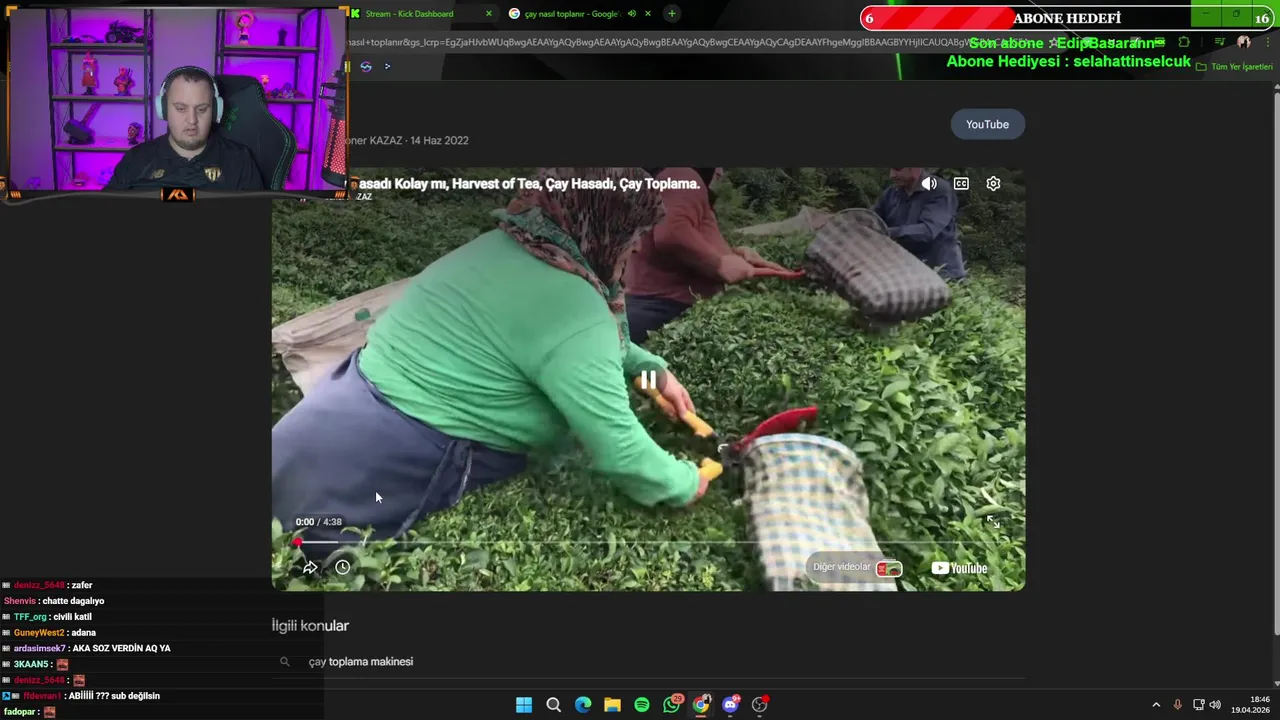1280x720 pixels.
Task: Seek on the video progress bar
Action: pyautogui.click(x=648, y=542)
